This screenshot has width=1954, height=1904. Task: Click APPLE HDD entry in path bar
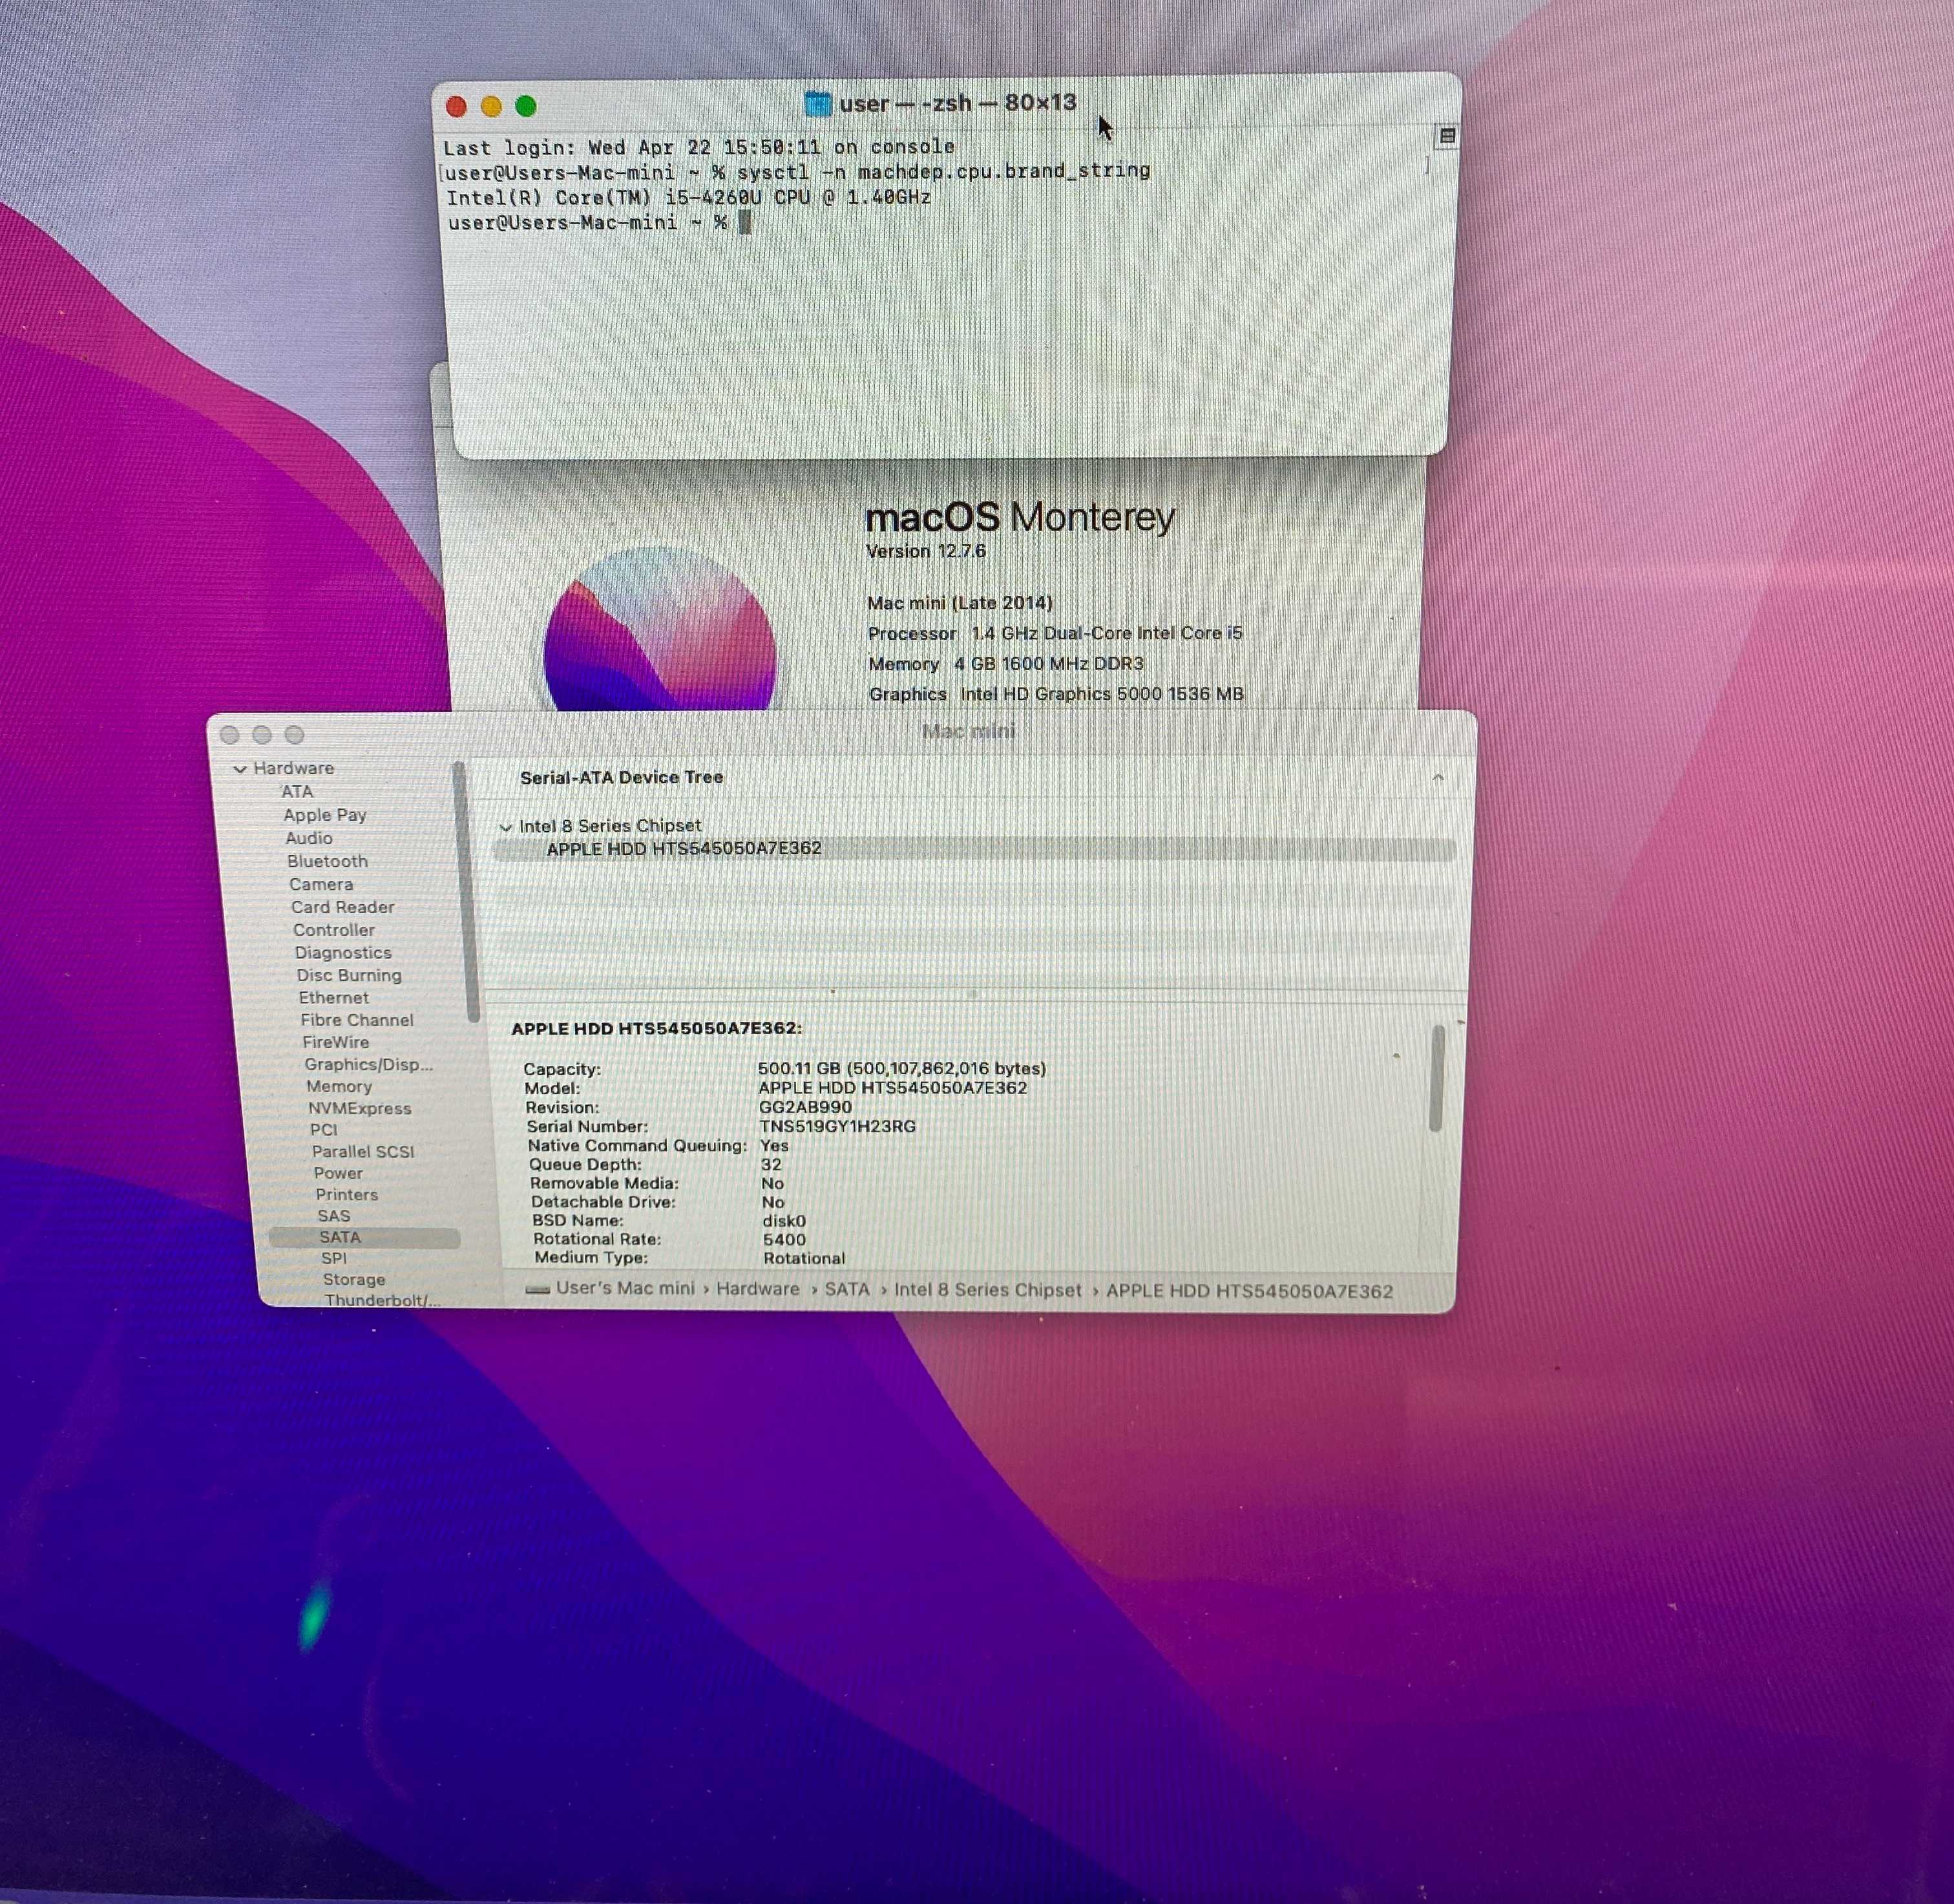[1249, 1292]
